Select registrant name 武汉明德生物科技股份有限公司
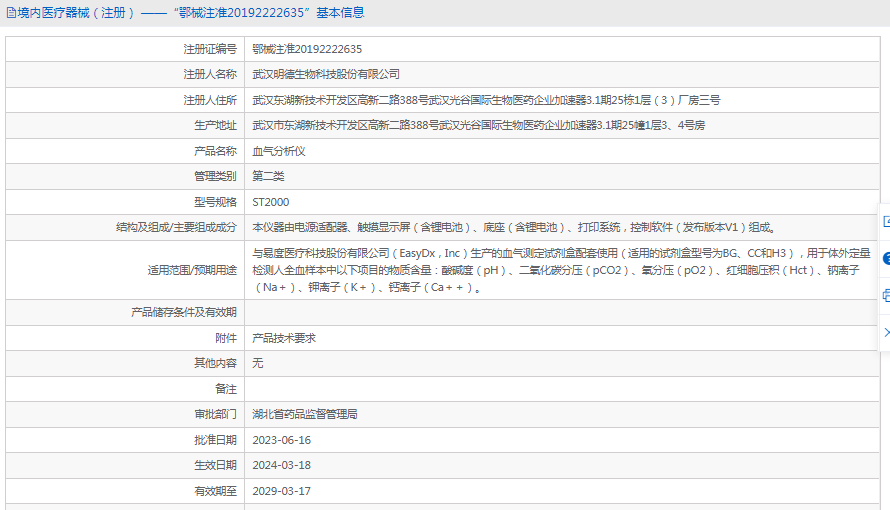 [x=326, y=74]
